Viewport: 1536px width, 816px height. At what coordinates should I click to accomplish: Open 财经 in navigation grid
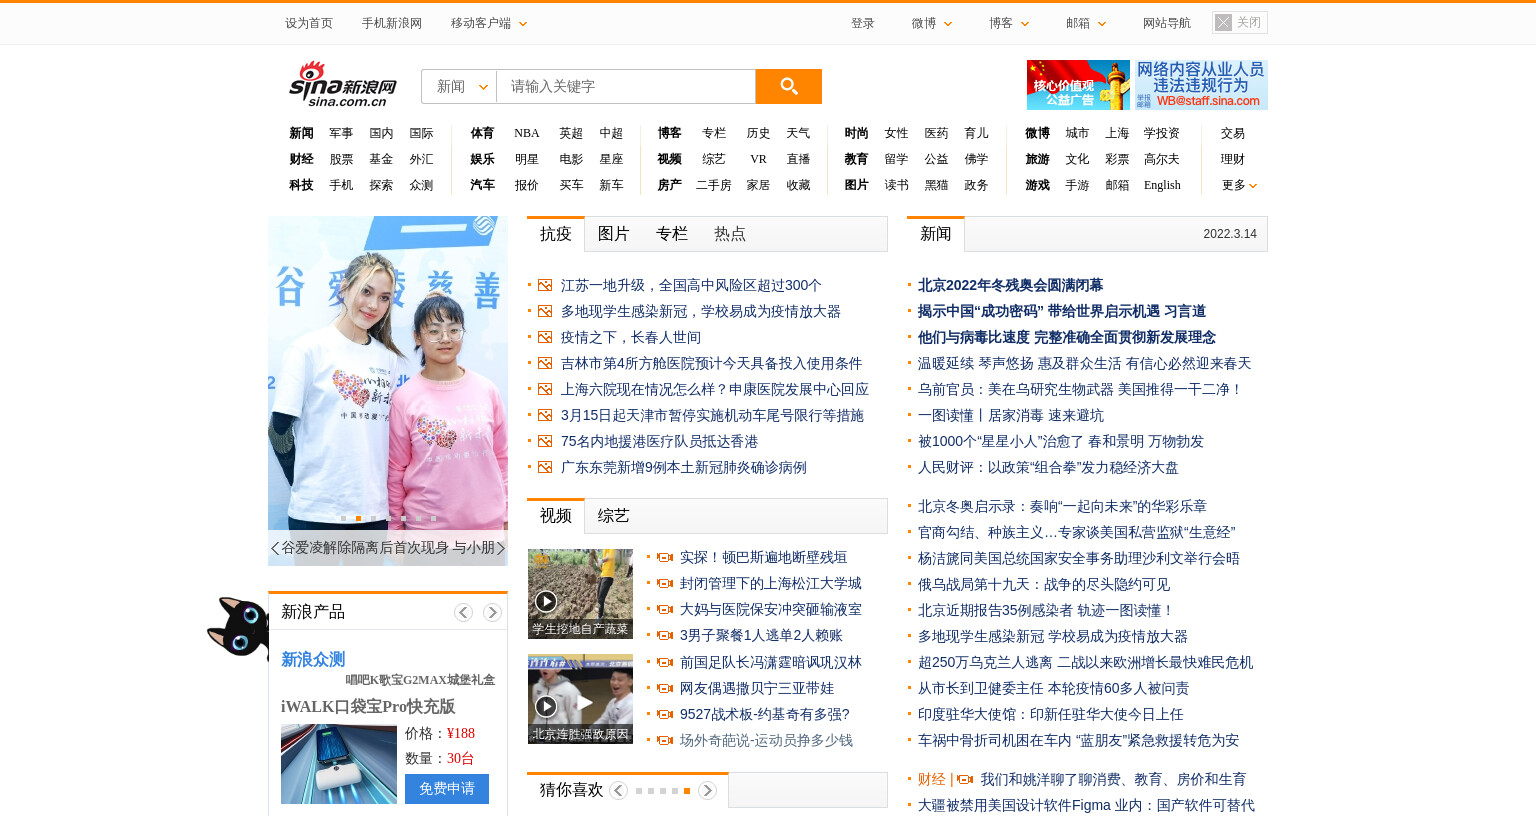301,159
